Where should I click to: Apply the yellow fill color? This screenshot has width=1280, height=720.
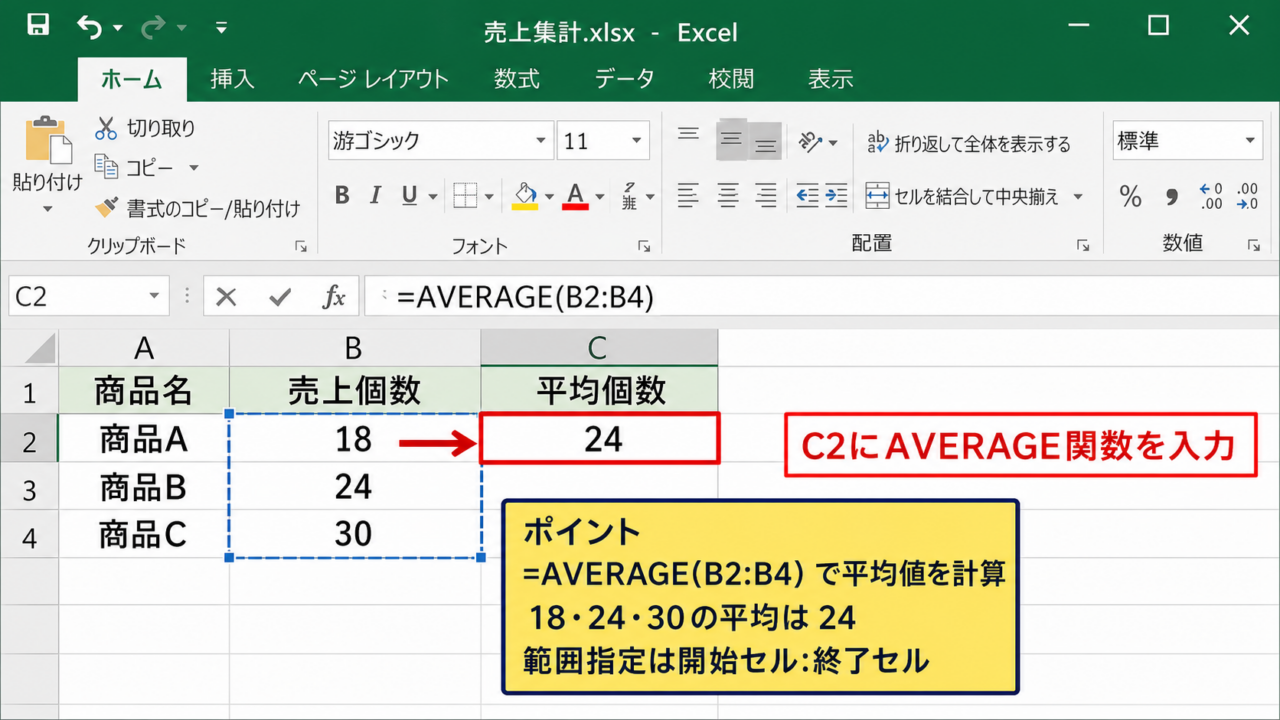click(x=526, y=196)
